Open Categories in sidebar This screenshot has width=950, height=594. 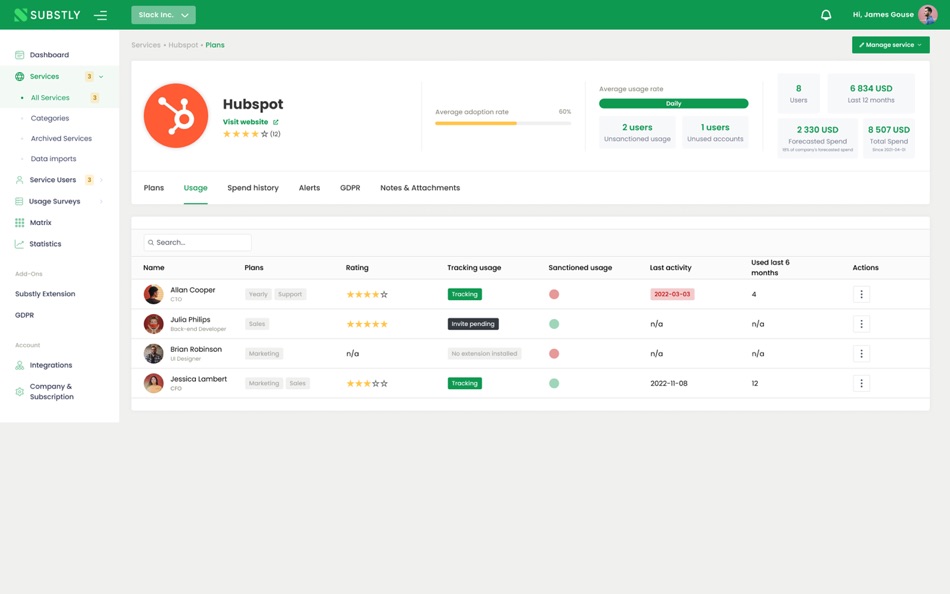coord(50,118)
